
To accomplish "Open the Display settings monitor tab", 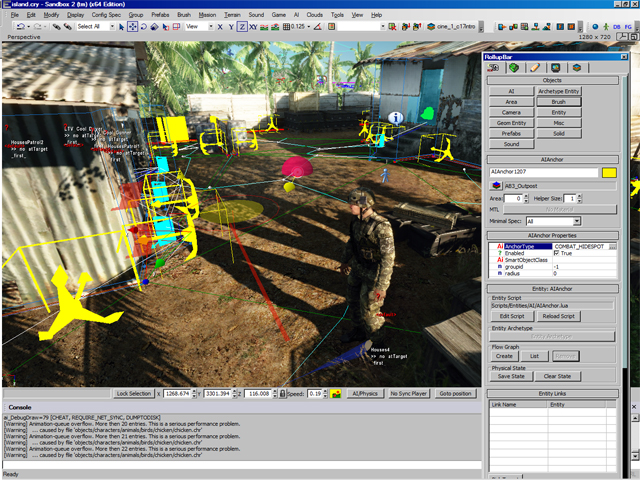I will (556, 68).
